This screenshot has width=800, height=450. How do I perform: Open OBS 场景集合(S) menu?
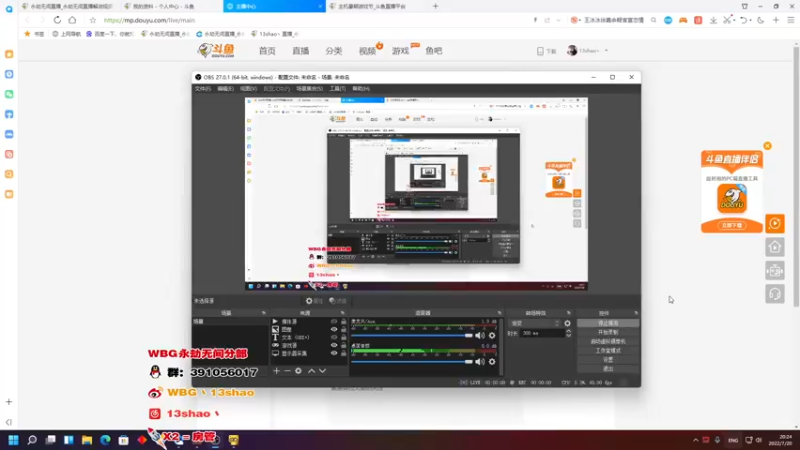309,89
